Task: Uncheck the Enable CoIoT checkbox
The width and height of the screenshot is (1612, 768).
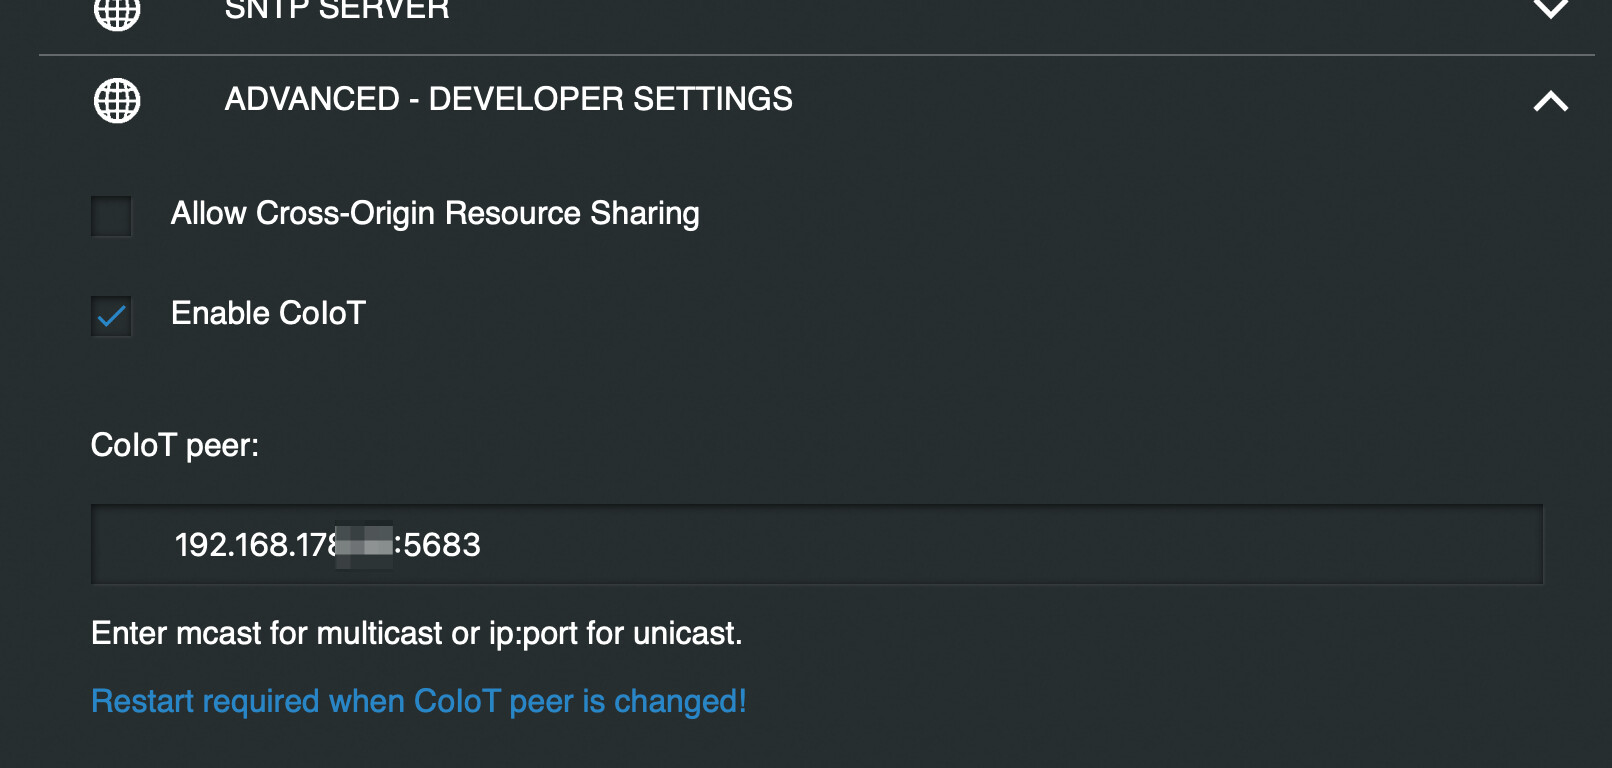Action: pos(111,316)
